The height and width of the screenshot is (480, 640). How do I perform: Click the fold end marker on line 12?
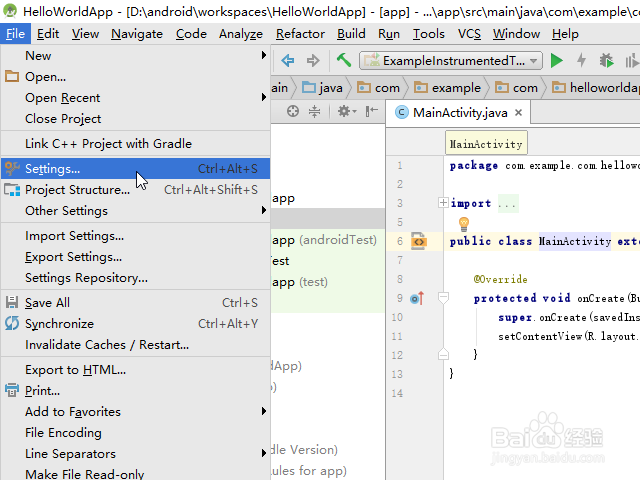click(443, 354)
